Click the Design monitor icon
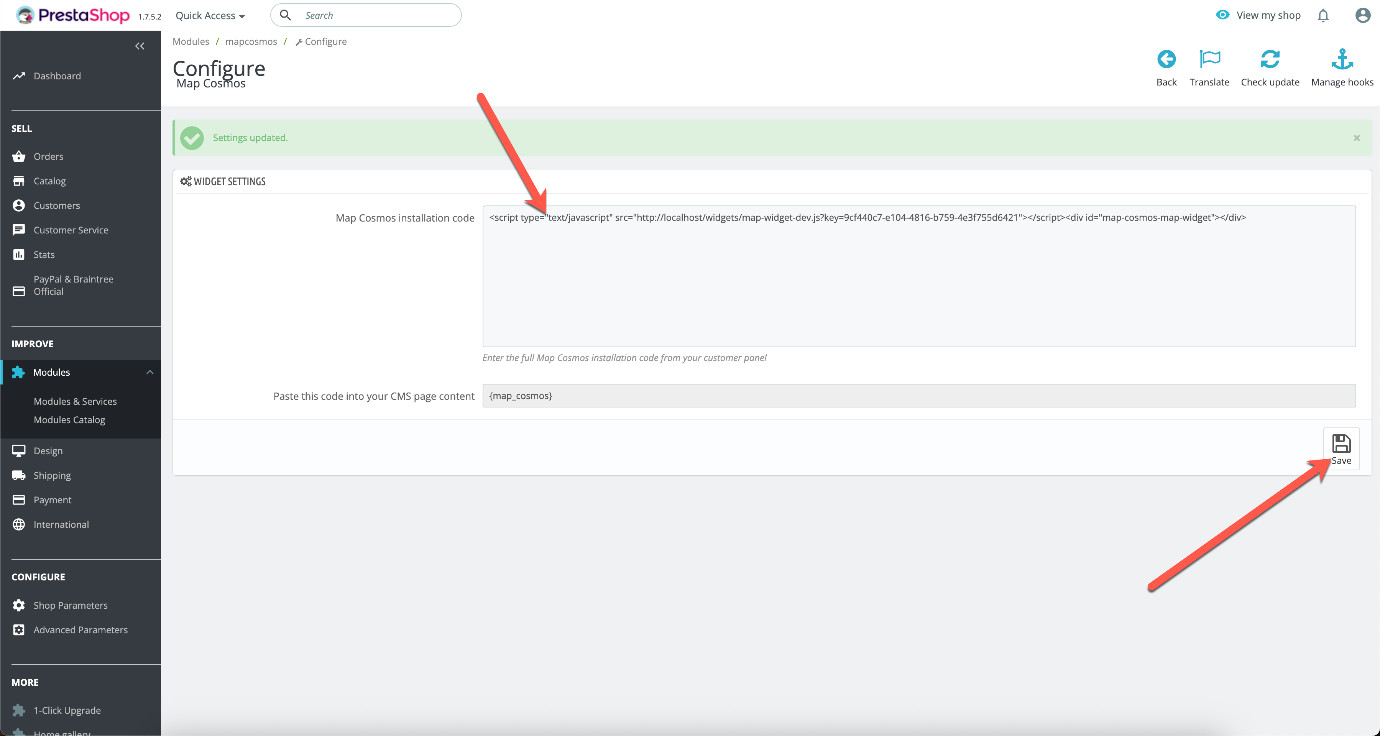Screen dimensions: 1380x736 [x=18, y=451]
